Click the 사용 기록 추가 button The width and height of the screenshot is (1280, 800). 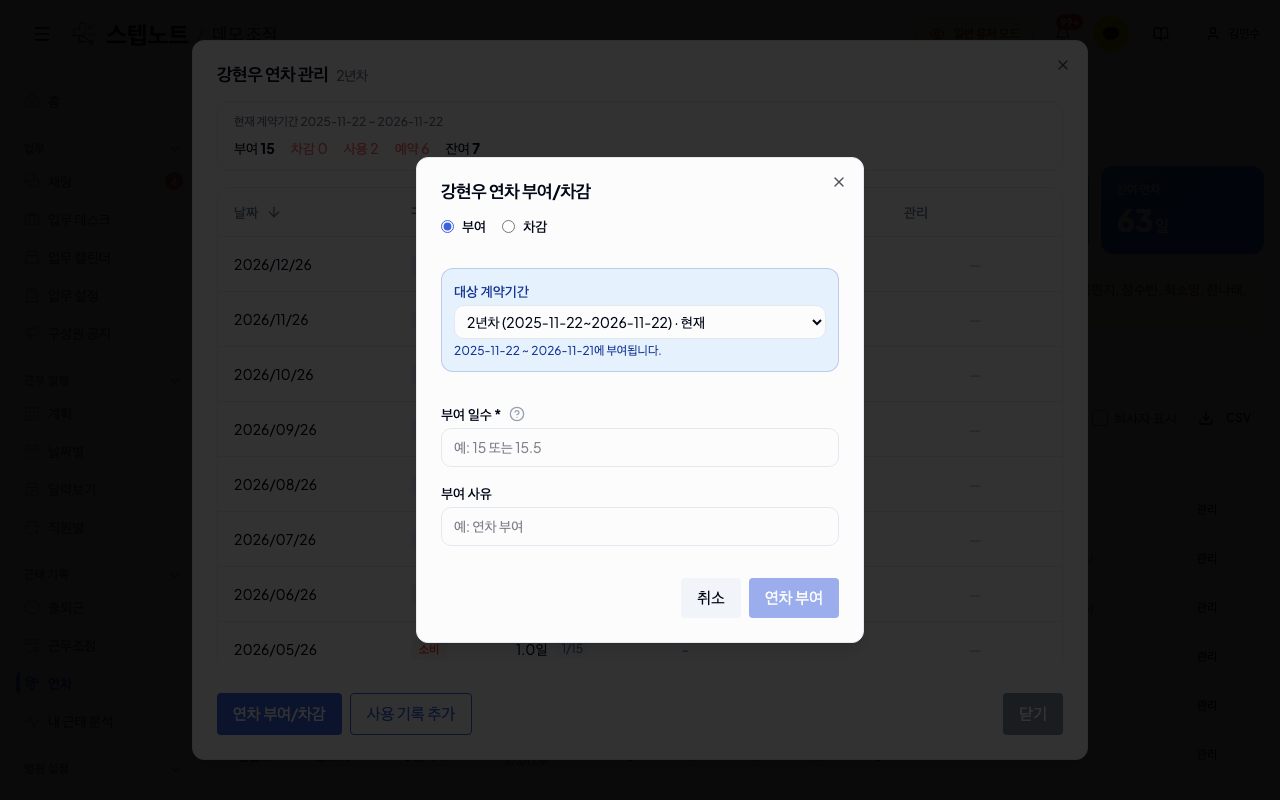411,714
